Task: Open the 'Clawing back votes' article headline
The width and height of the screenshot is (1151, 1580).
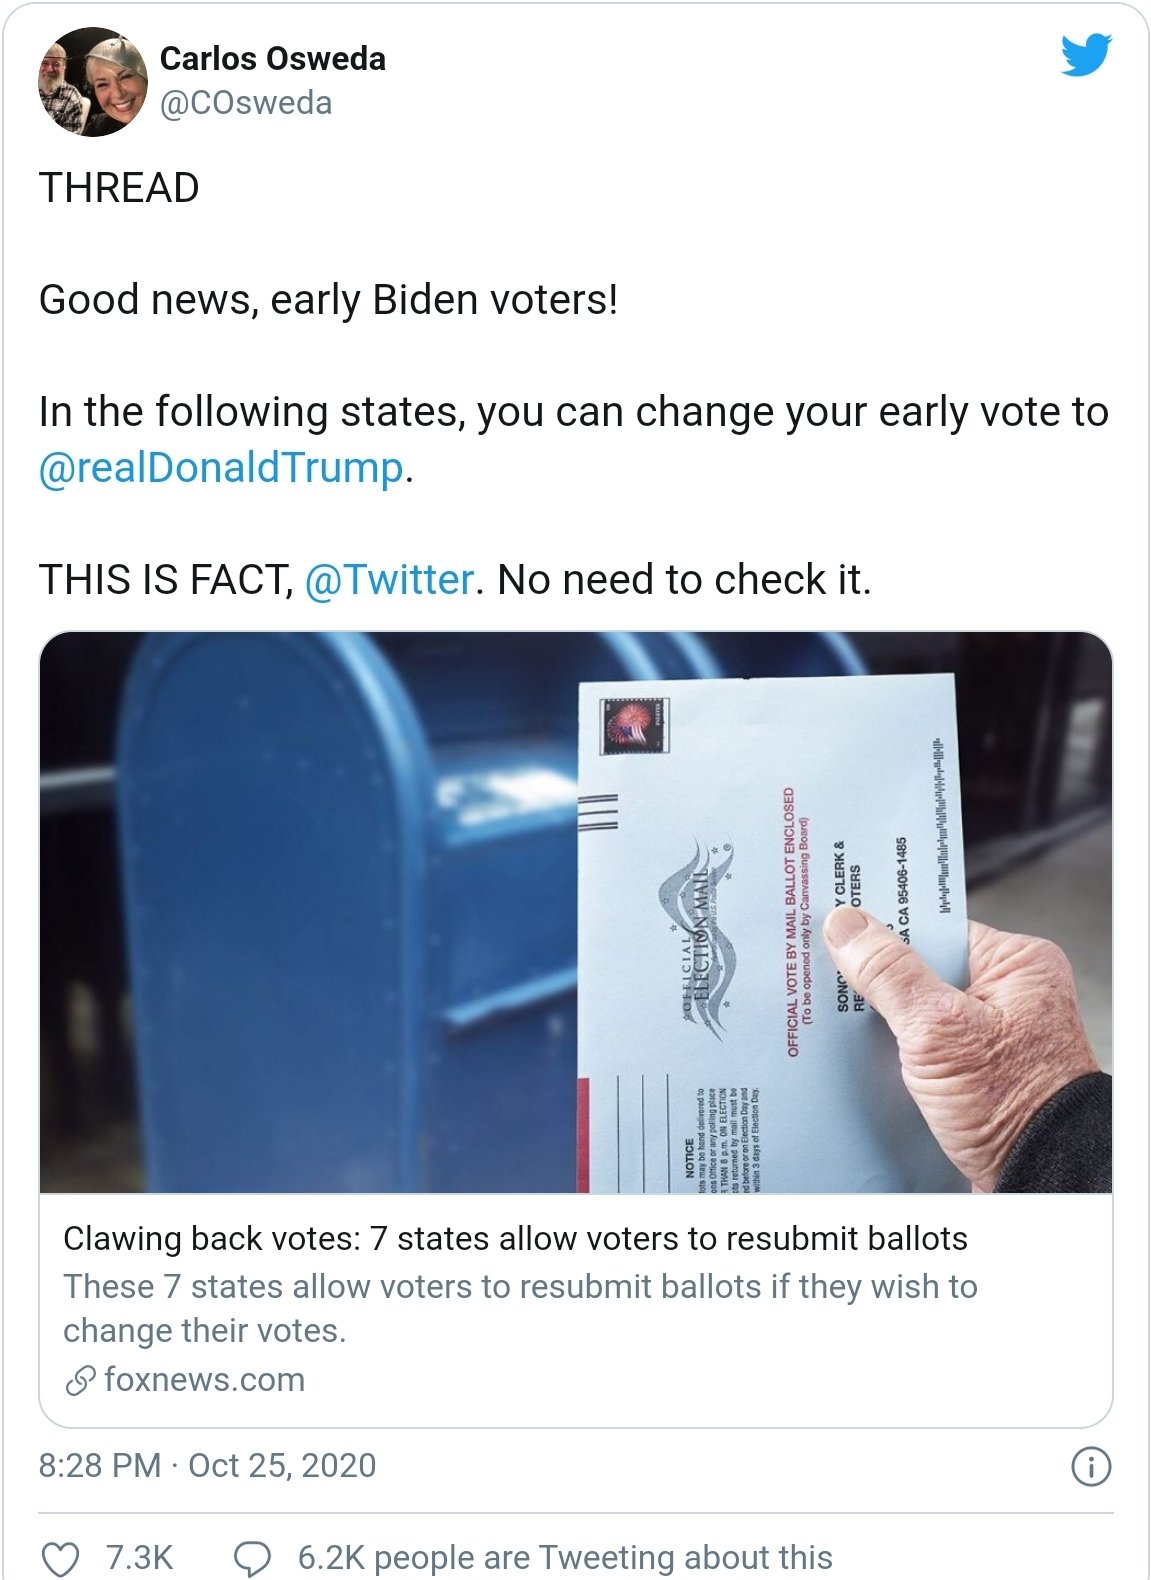Action: coord(515,1239)
